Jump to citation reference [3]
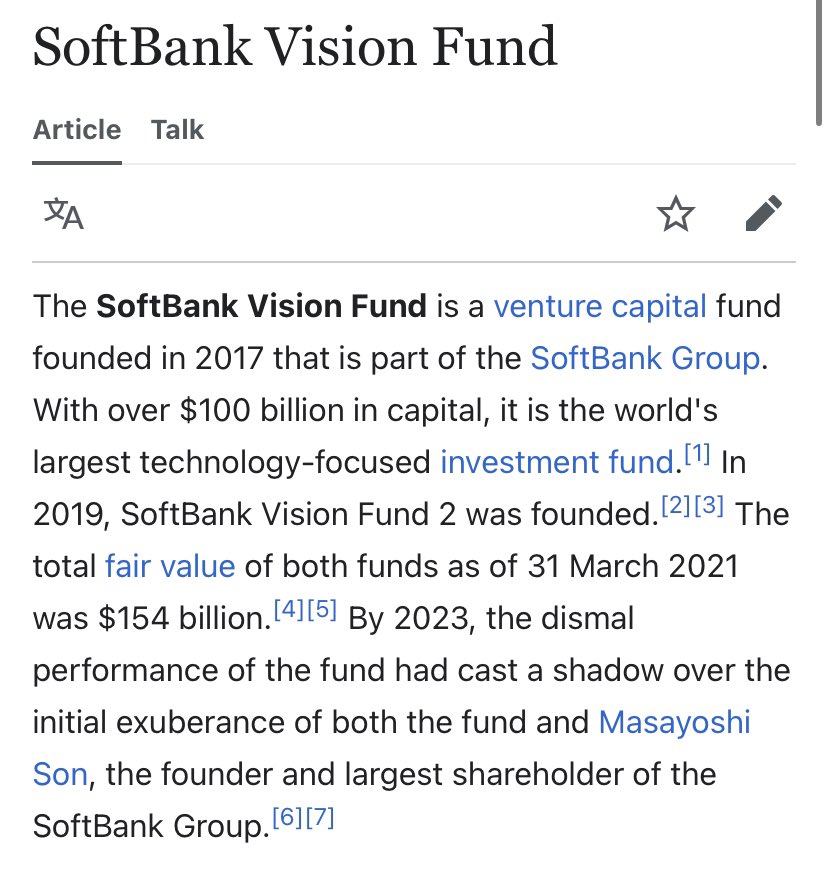 [x=708, y=507]
